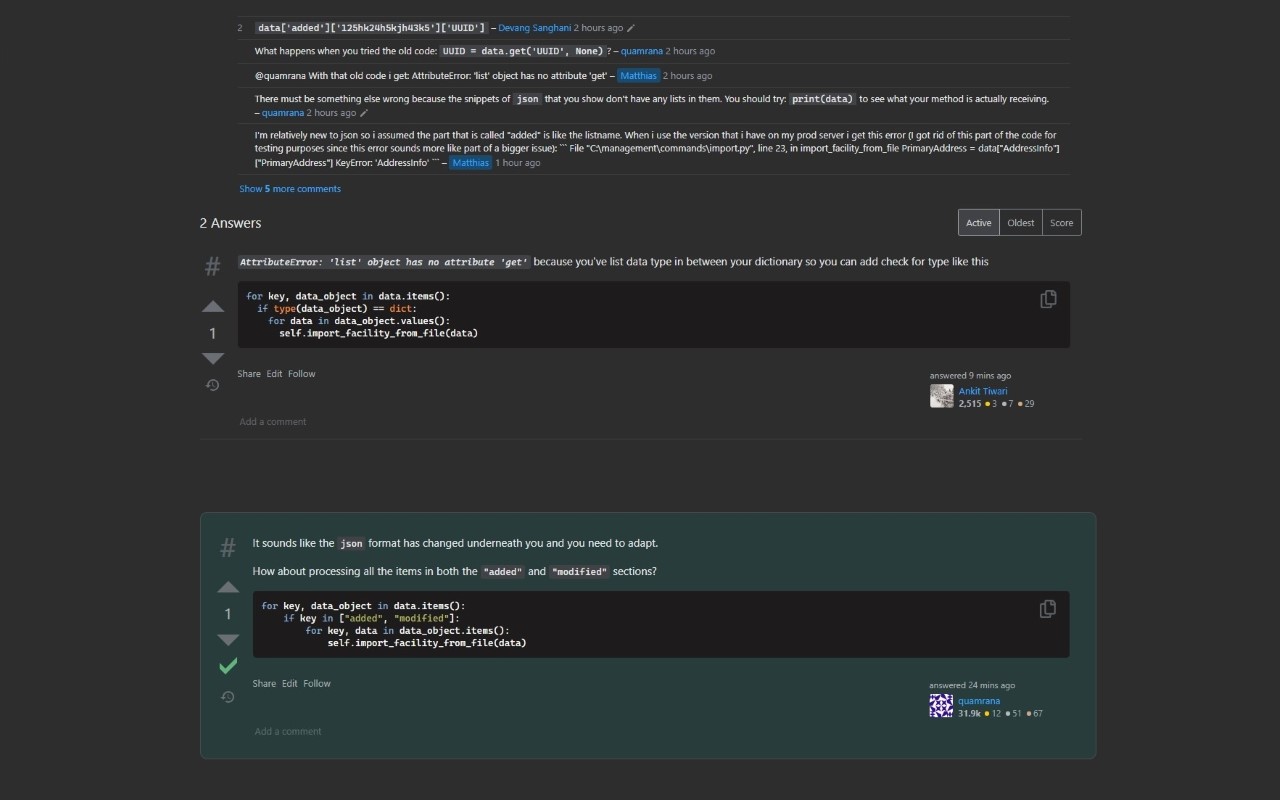
Task: Switch to the Oldest answers tab
Action: point(1020,222)
